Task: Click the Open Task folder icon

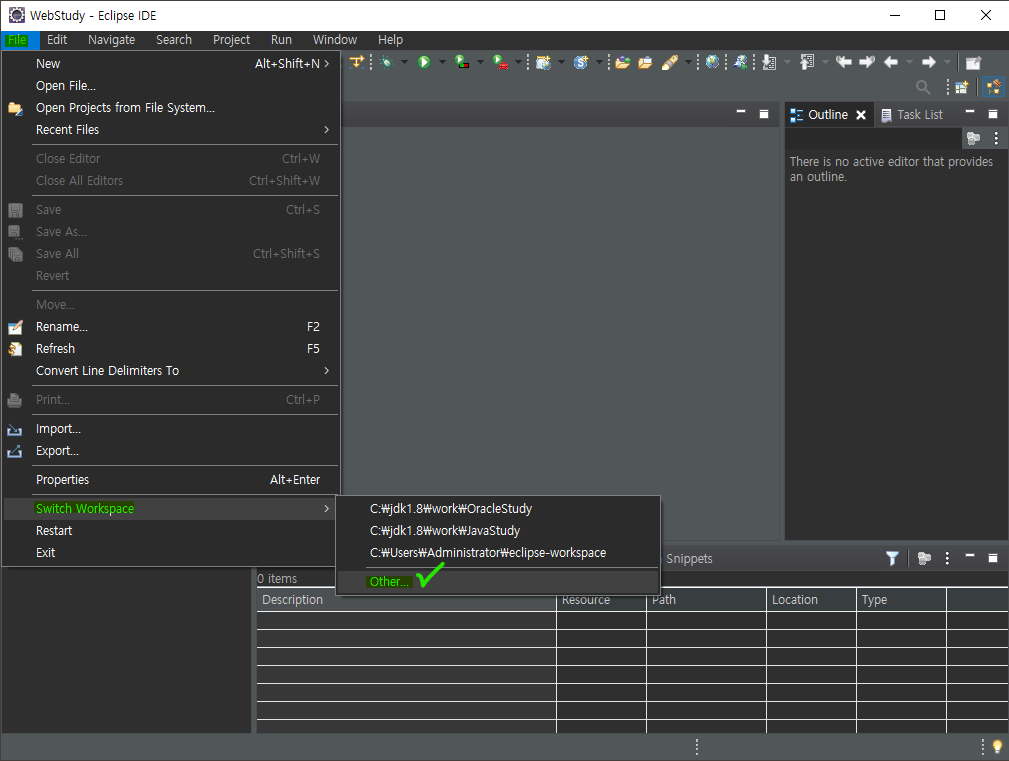Action: coord(645,62)
